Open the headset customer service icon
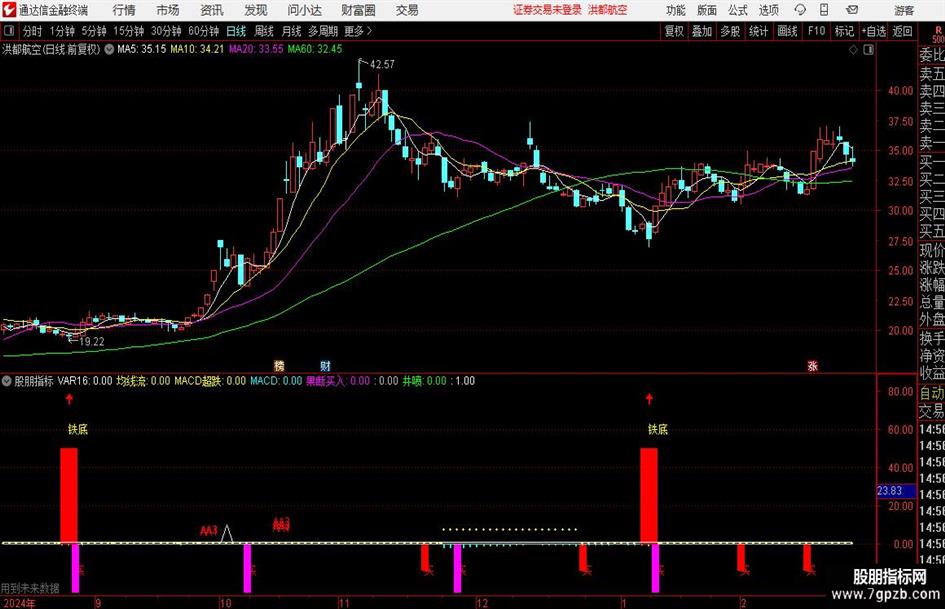 point(800,10)
